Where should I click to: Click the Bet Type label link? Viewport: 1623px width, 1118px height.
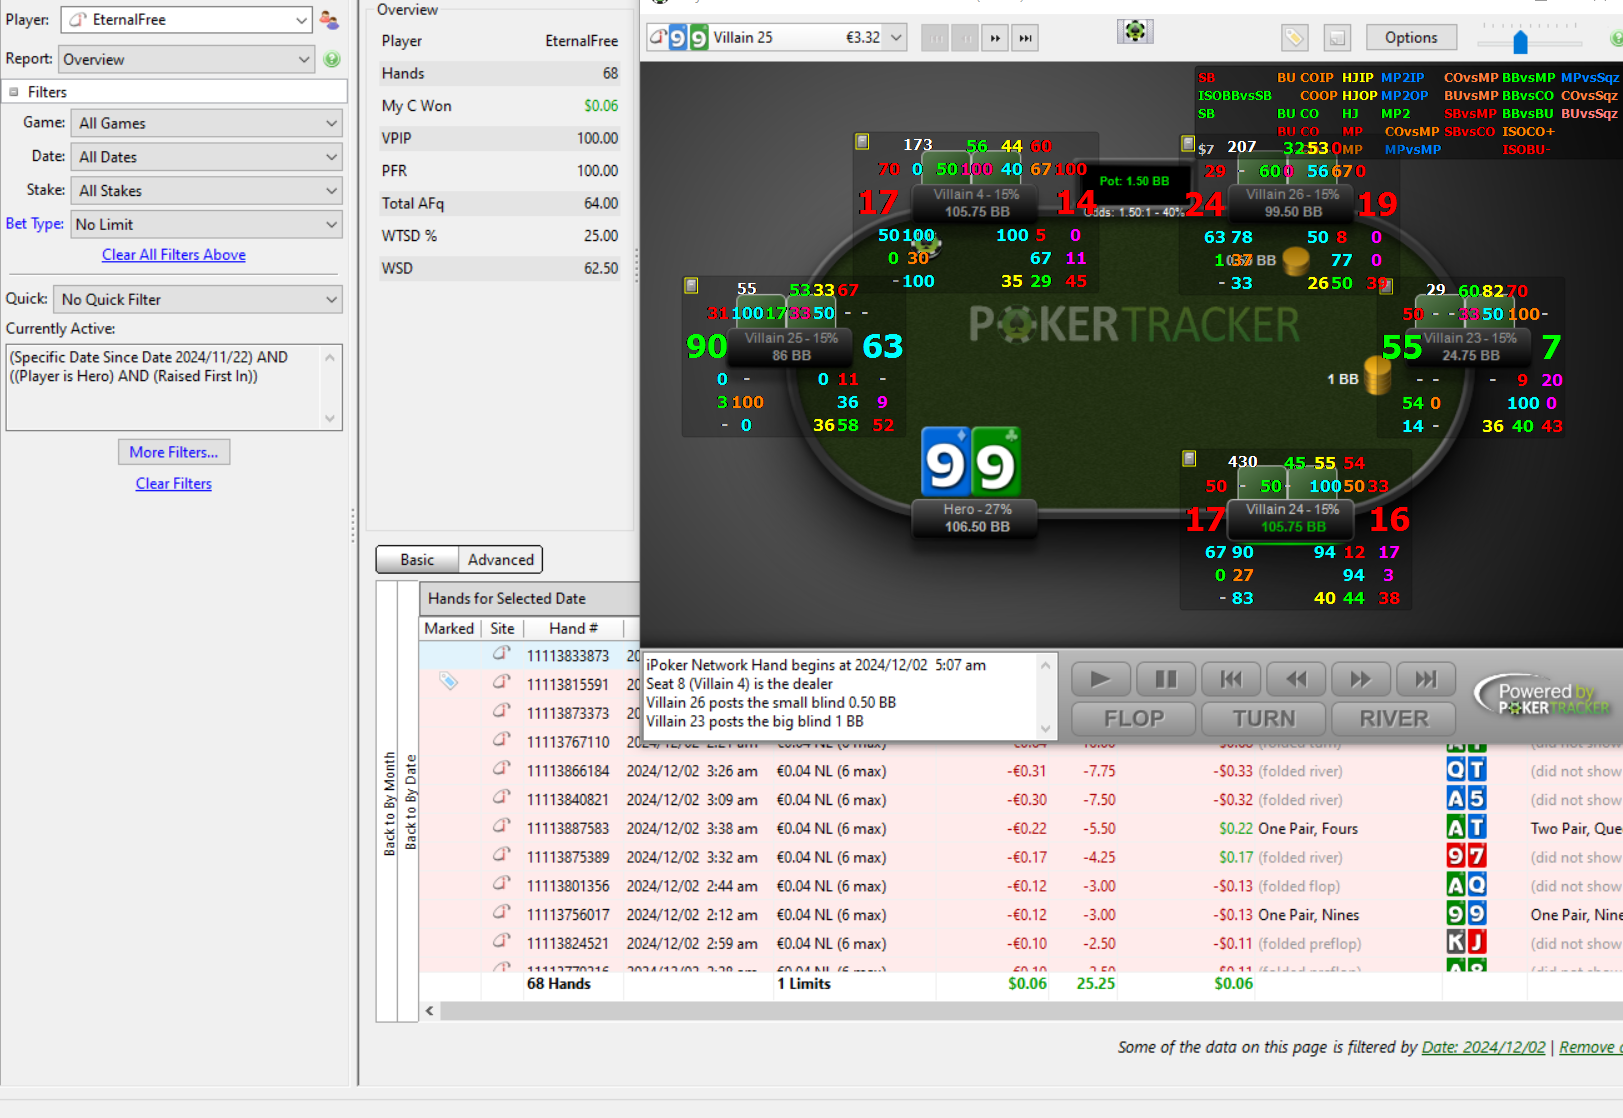tap(35, 224)
